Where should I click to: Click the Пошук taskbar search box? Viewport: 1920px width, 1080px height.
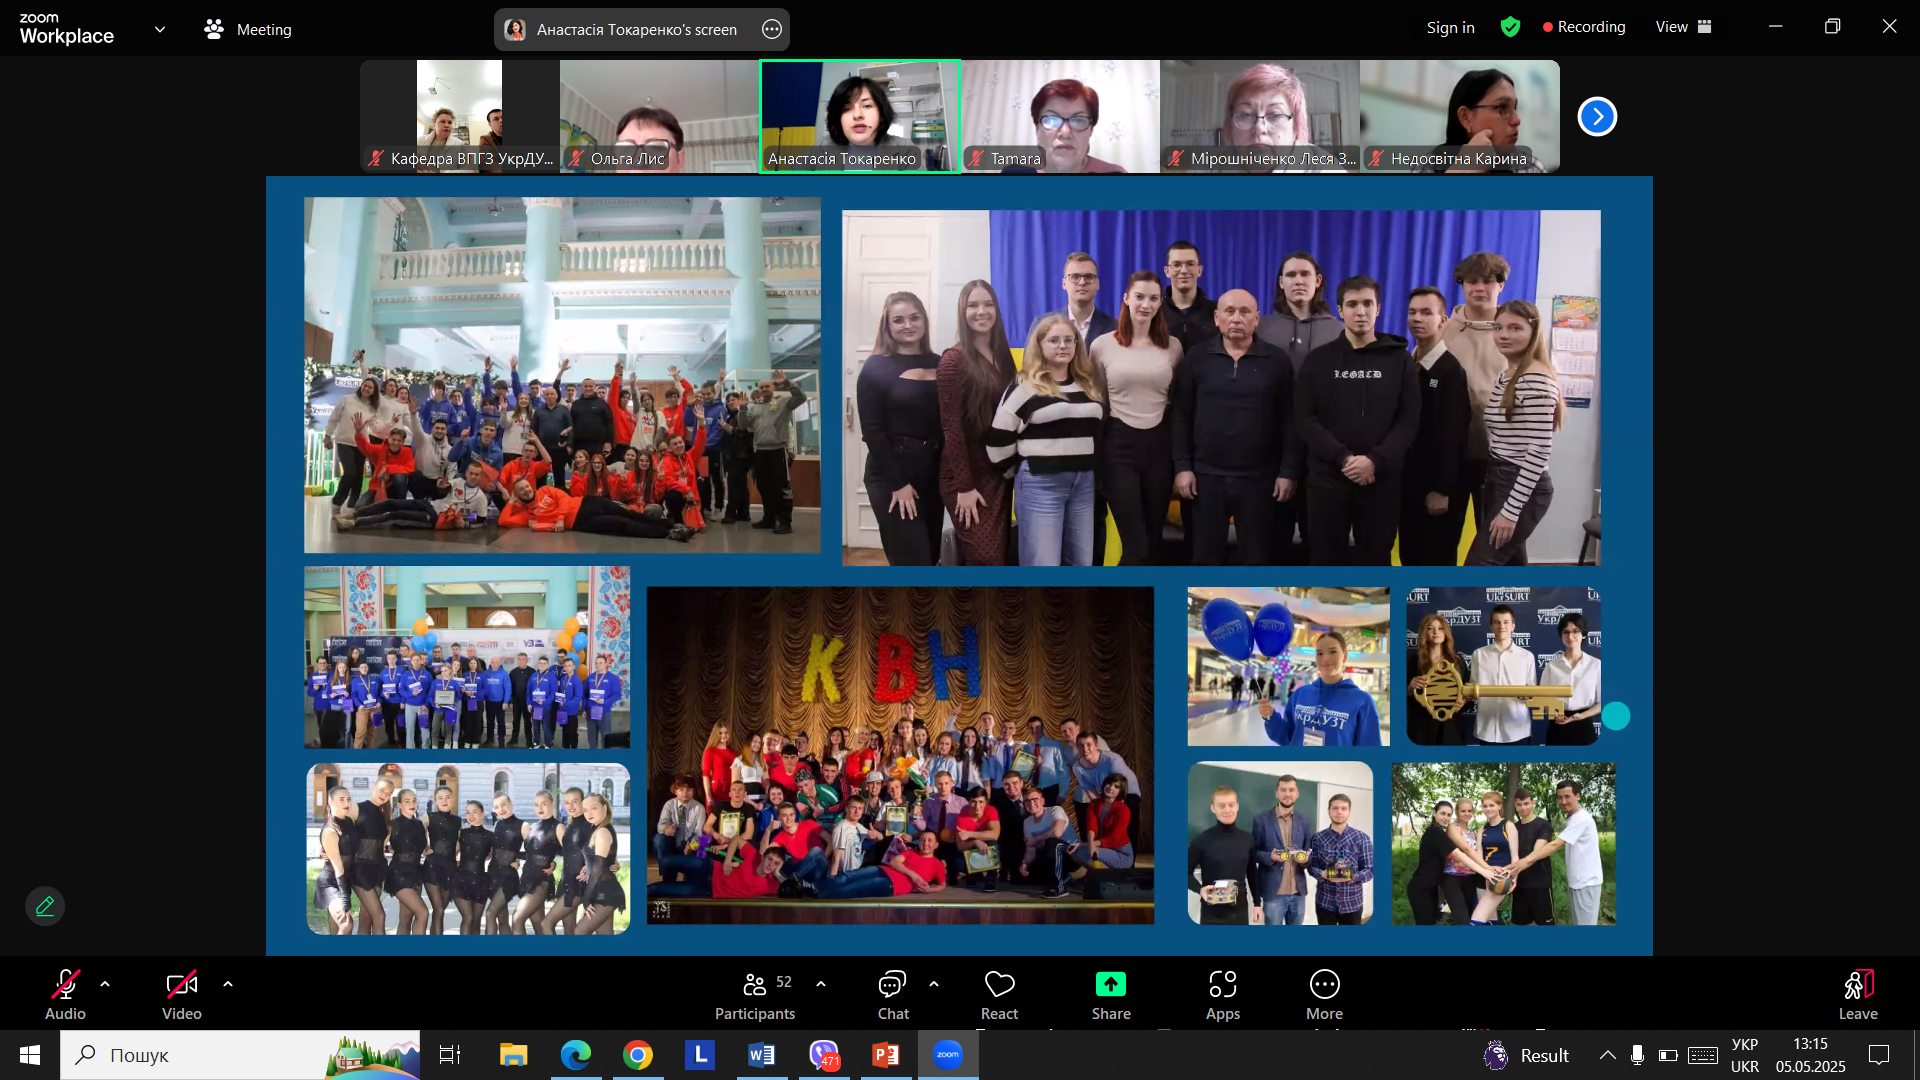tap(240, 1055)
